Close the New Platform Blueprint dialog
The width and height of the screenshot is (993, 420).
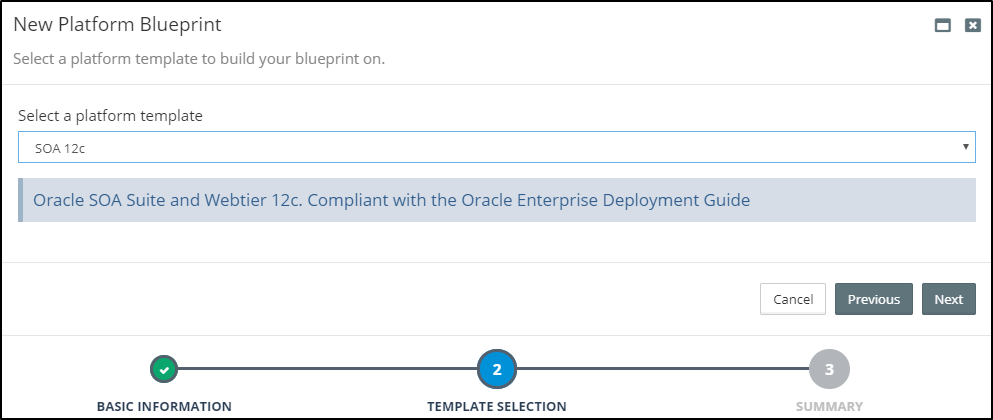pos(972,26)
